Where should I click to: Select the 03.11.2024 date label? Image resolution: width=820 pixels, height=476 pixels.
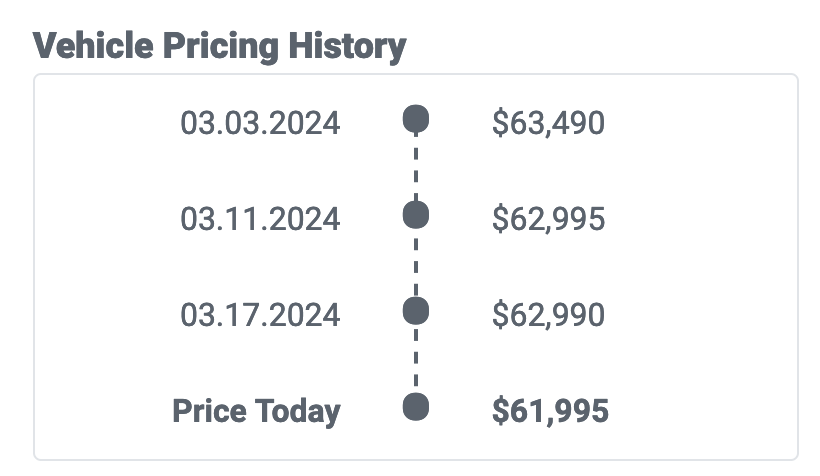click(x=260, y=219)
